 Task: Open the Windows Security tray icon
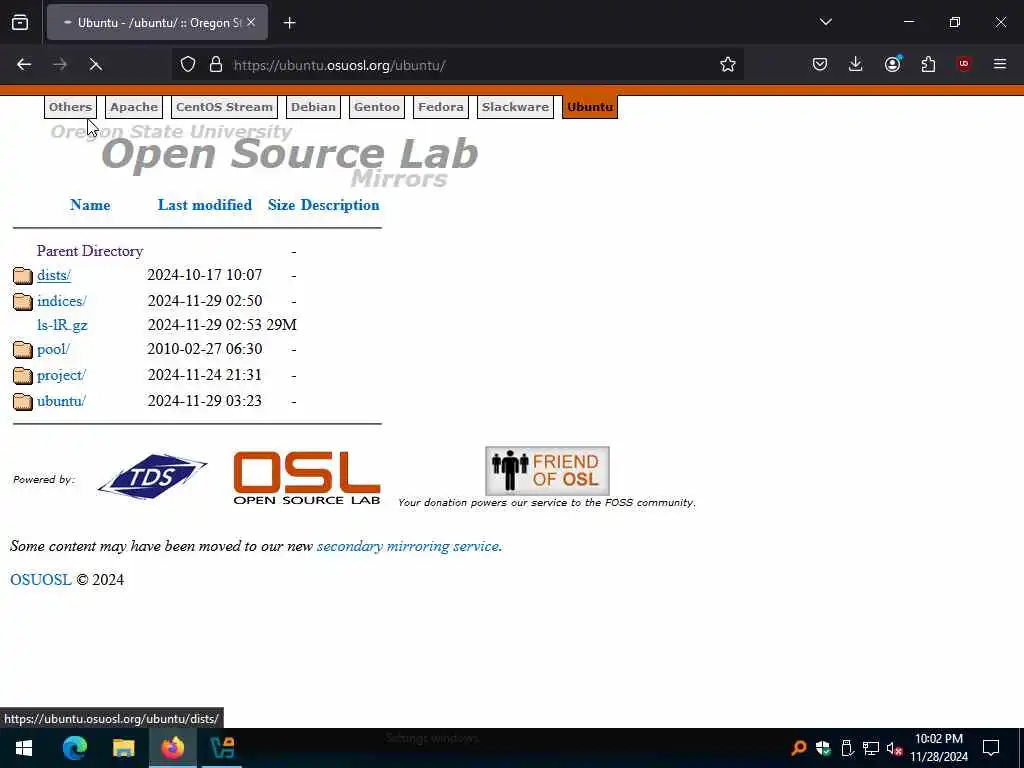[823, 748]
